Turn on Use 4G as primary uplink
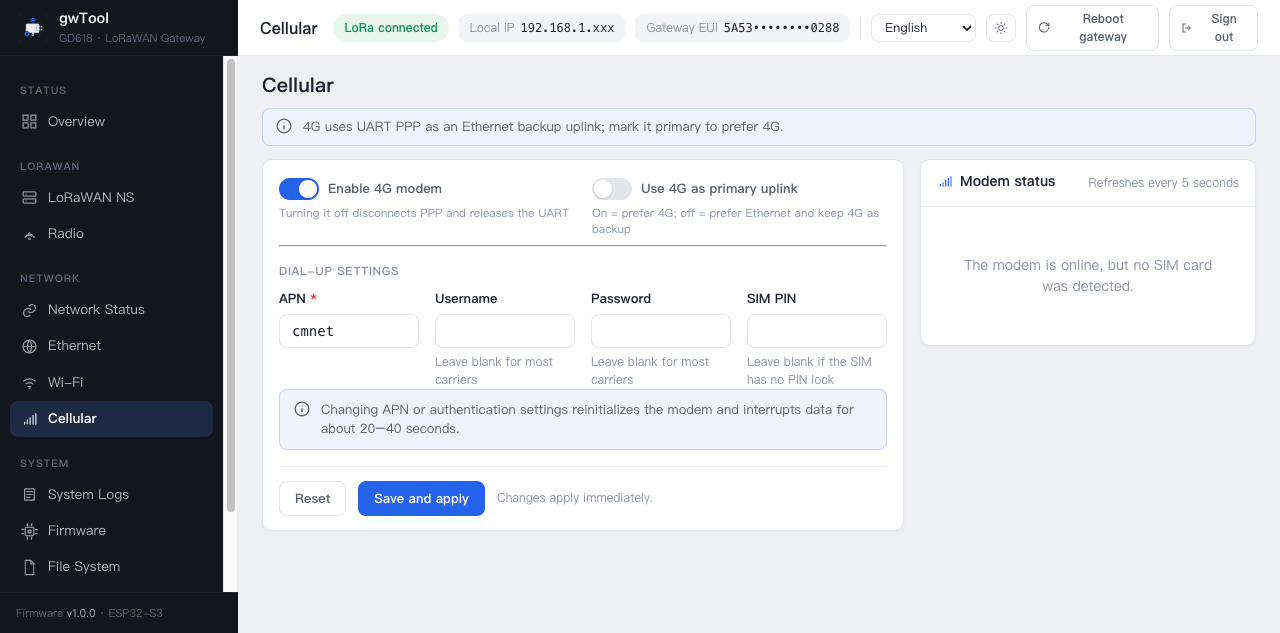 [x=612, y=188]
